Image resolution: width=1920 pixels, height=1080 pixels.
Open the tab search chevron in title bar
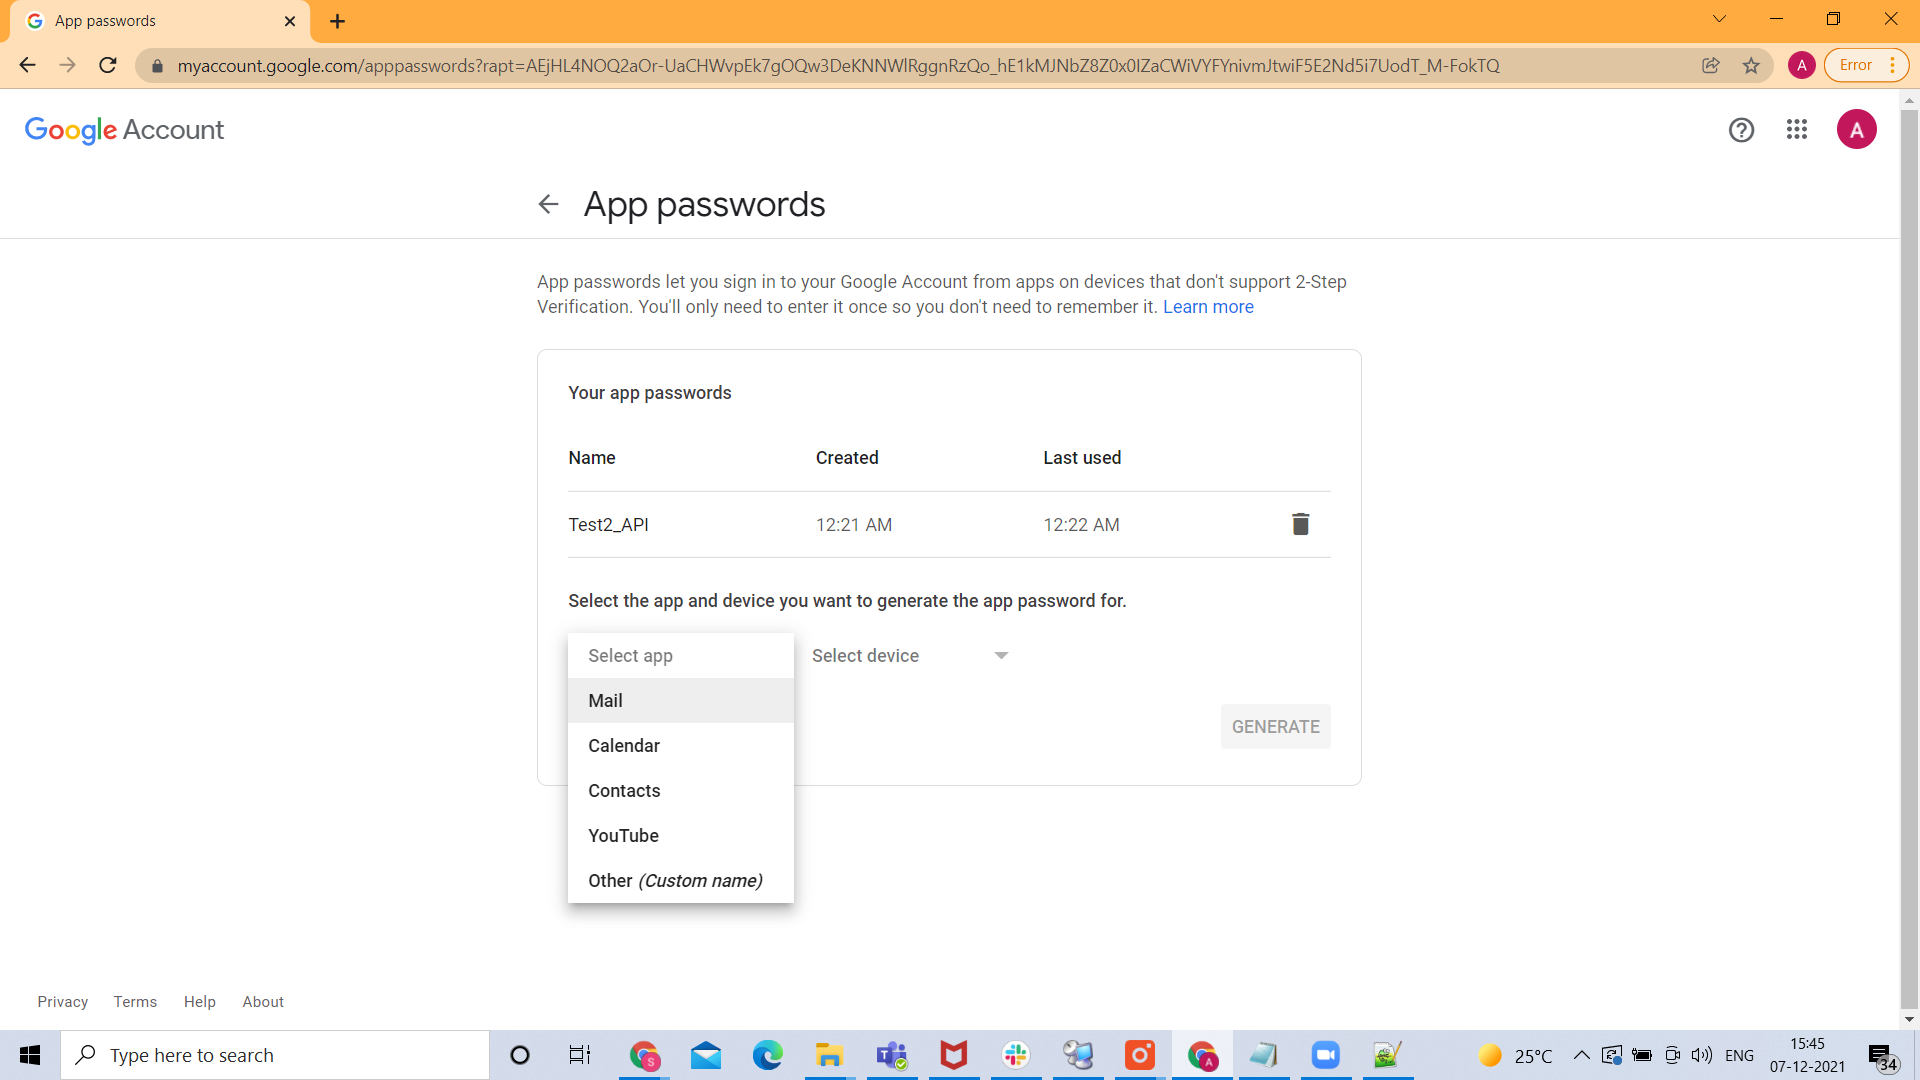point(1719,19)
